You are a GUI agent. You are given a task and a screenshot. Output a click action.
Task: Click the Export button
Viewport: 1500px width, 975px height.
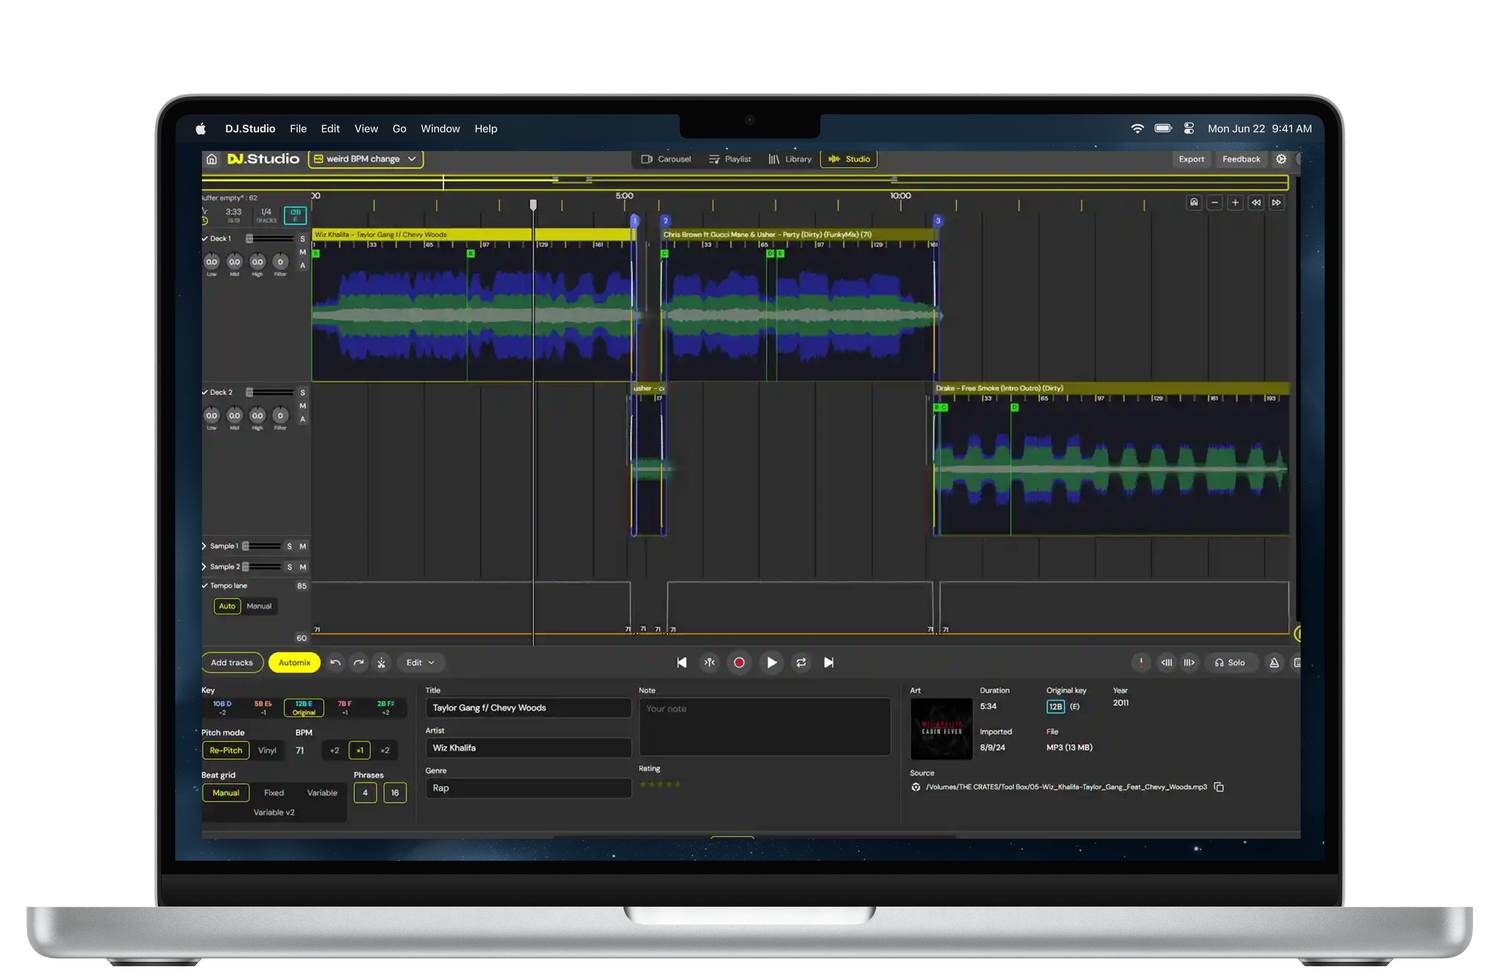pos(1191,159)
